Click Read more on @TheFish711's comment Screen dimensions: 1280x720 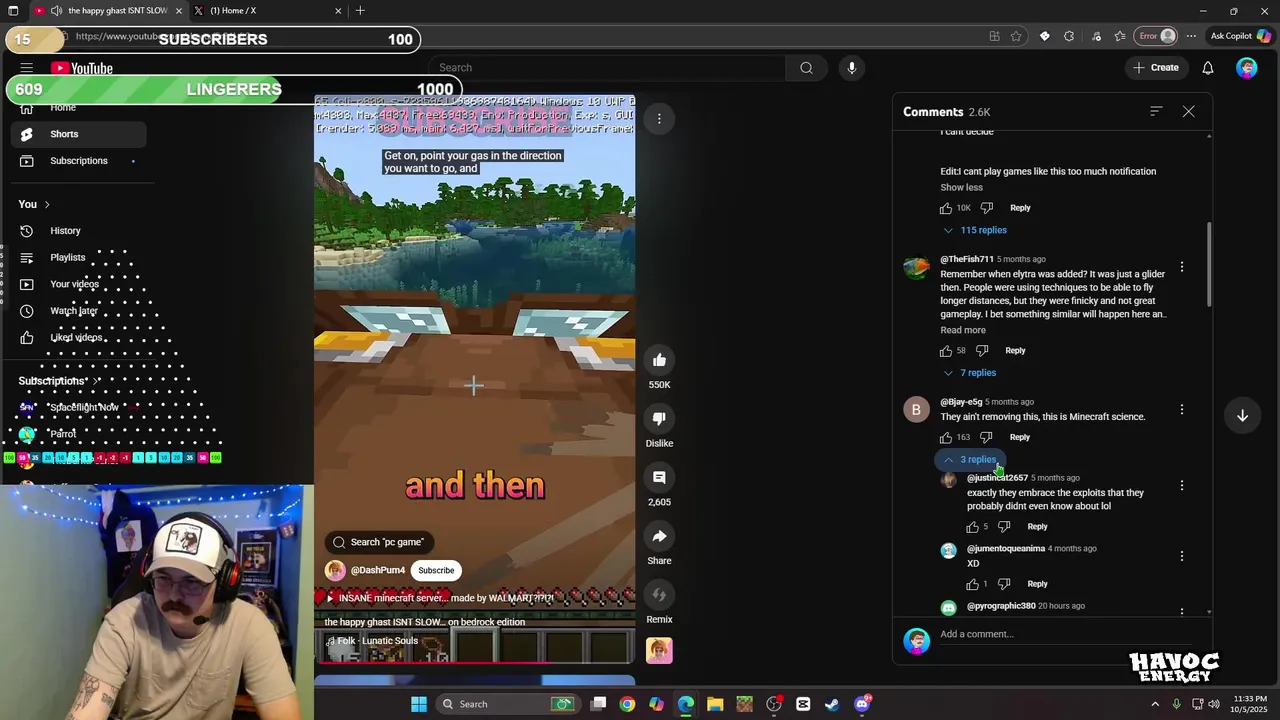pyautogui.click(x=963, y=330)
